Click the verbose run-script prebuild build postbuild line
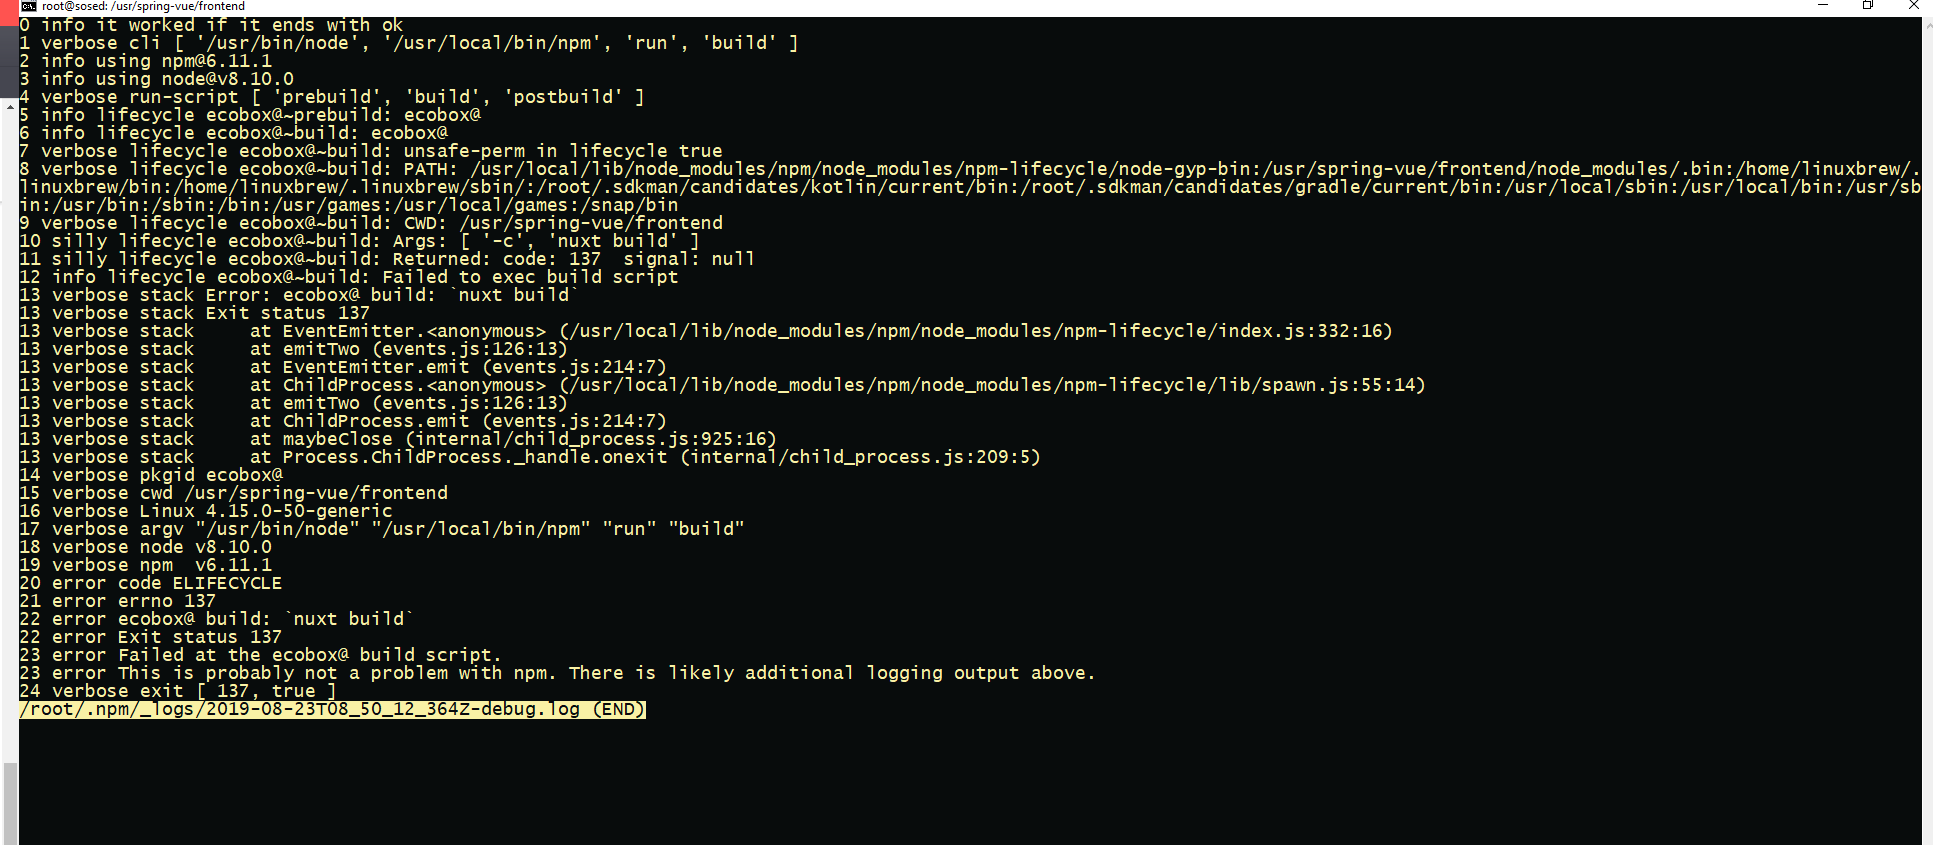The width and height of the screenshot is (1933, 845). coord(330,96)
